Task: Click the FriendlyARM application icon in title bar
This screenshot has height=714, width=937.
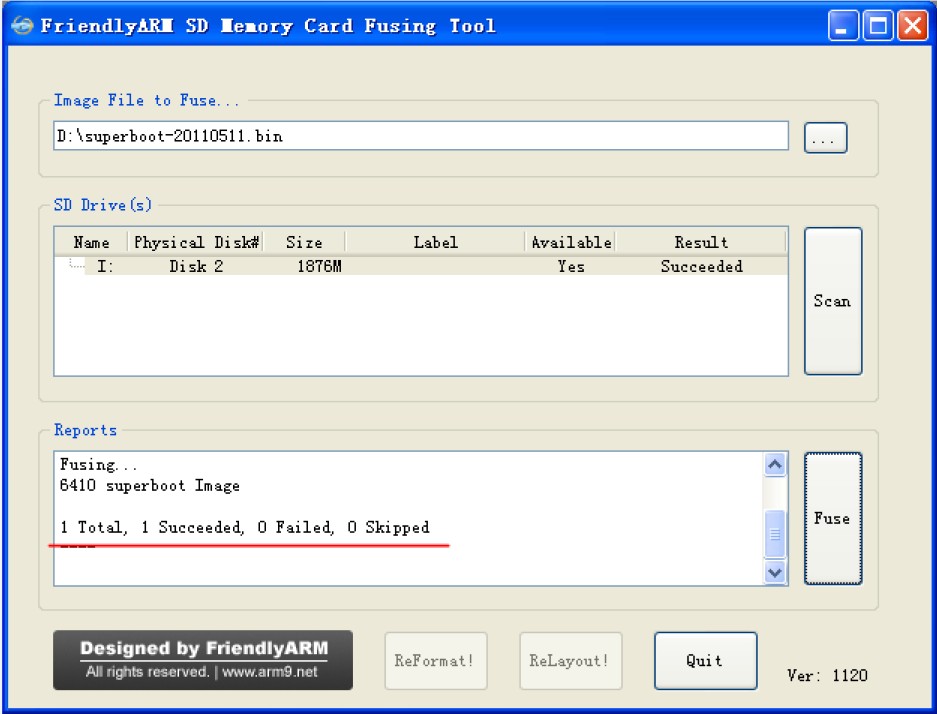Action: coord(21,26)
